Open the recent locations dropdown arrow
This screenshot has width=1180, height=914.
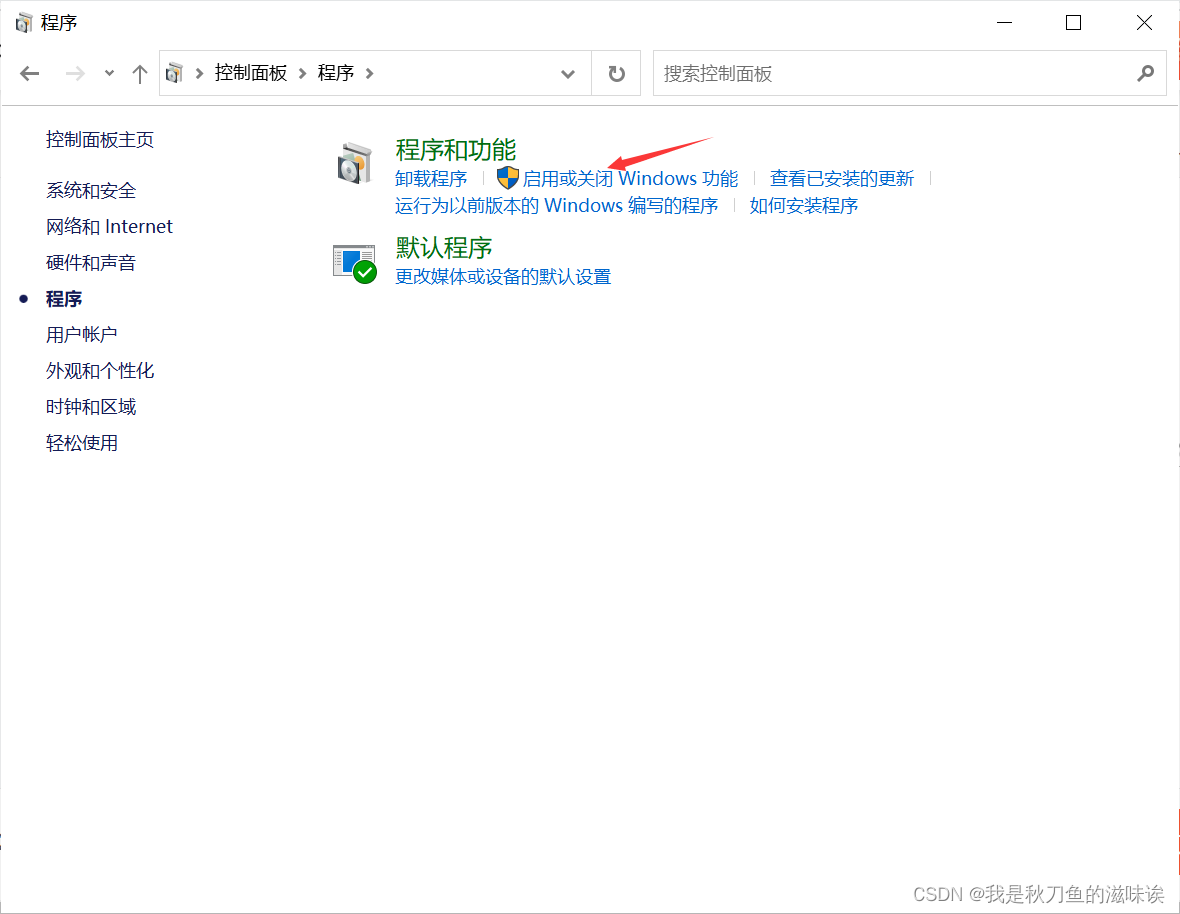[109, 74]
